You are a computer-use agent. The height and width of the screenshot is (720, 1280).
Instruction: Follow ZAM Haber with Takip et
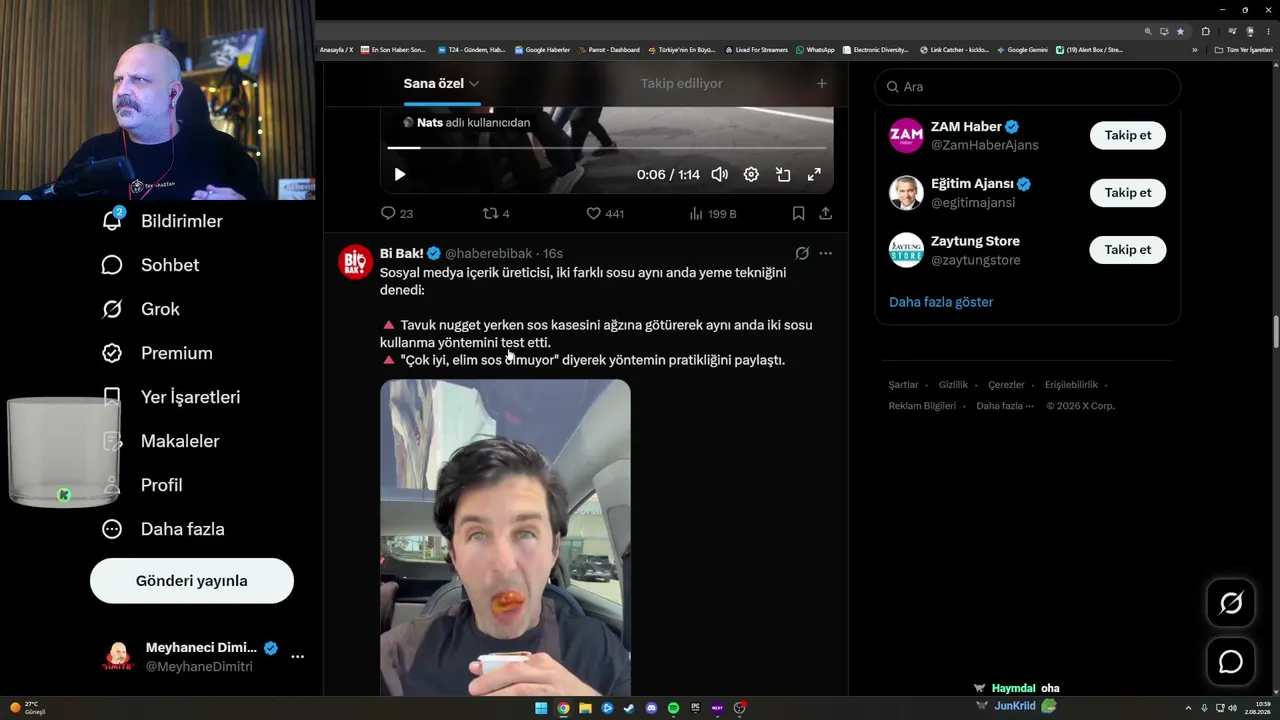pos(1127,135)
